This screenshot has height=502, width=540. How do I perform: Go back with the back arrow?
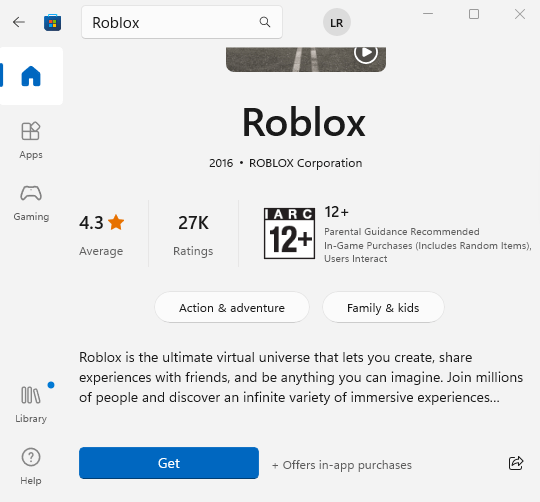click(19, 22)
